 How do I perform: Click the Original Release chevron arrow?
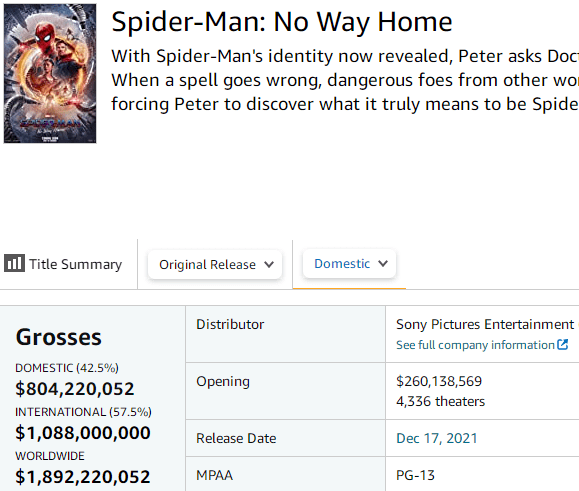click(269, 264)
